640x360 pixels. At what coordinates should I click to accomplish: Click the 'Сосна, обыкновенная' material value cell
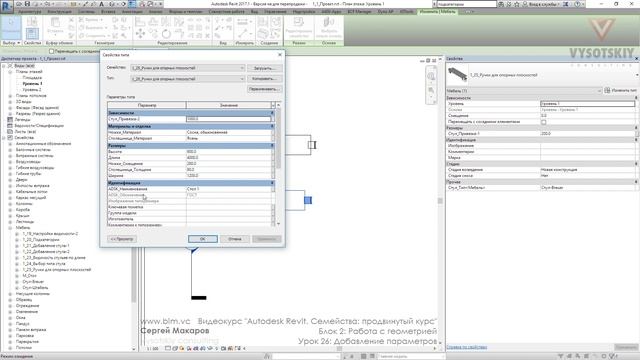[229, 133]
